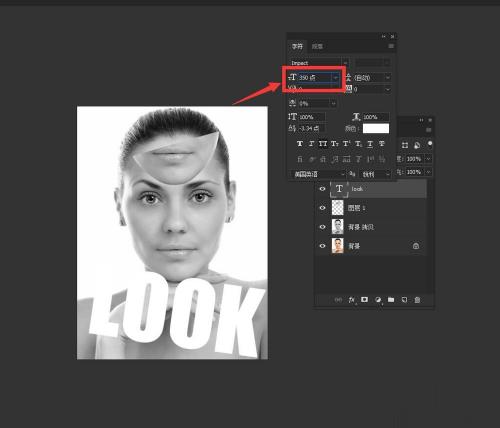The image size is (500, 428).
Task: Filter layers by shape icon
Action: coord(405,145)
